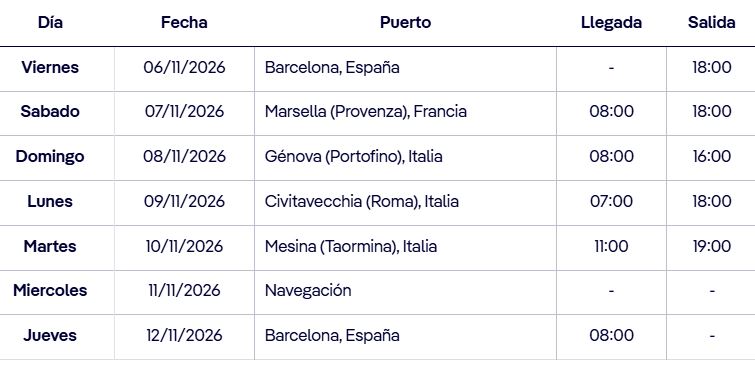Click the 07:00 arrival time

(x=611, y=201)
